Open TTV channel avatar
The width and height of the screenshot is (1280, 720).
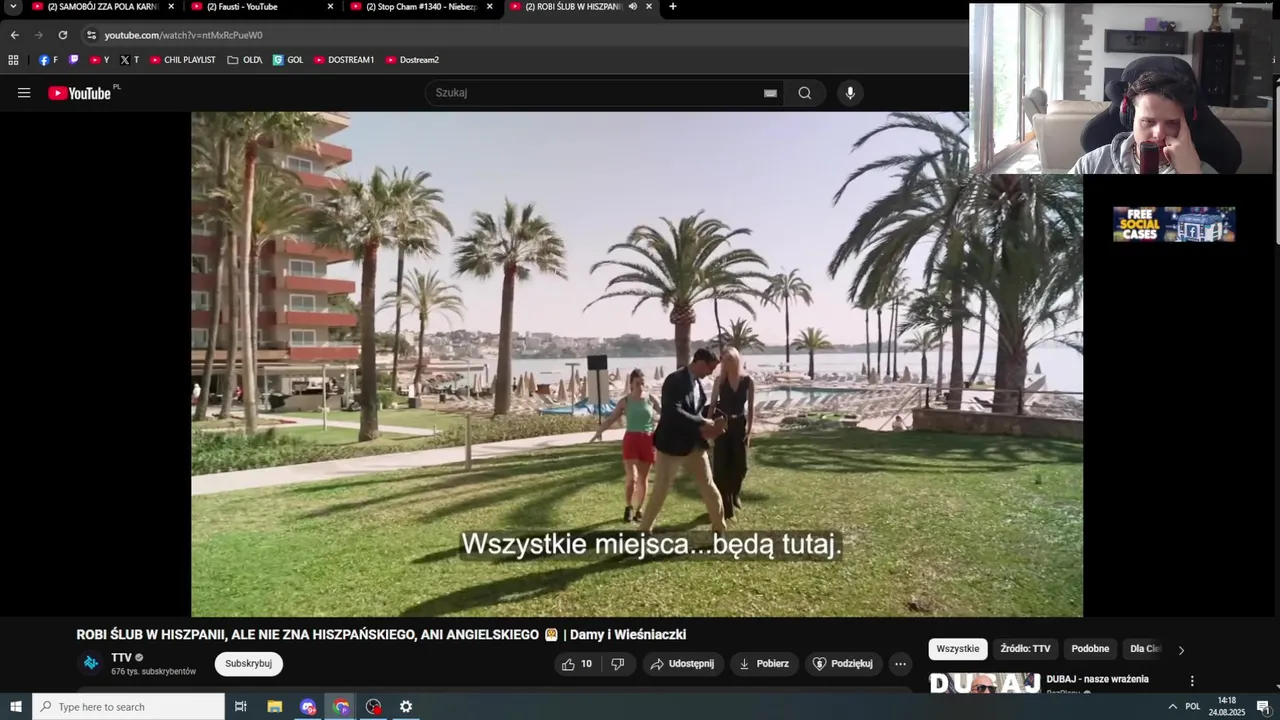click(91, 663)
